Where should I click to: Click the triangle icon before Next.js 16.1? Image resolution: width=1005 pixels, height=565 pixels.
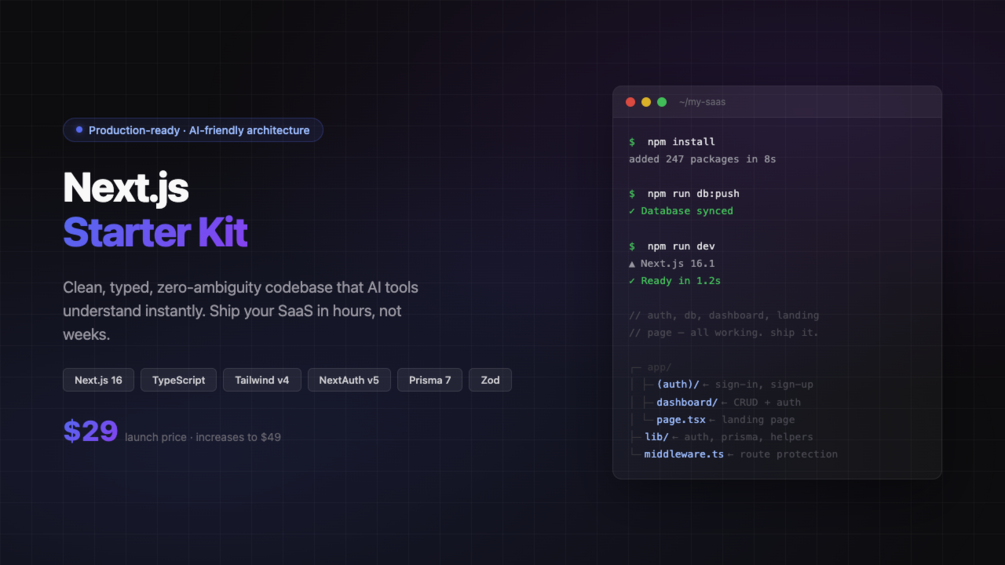[x=632, y=264]
